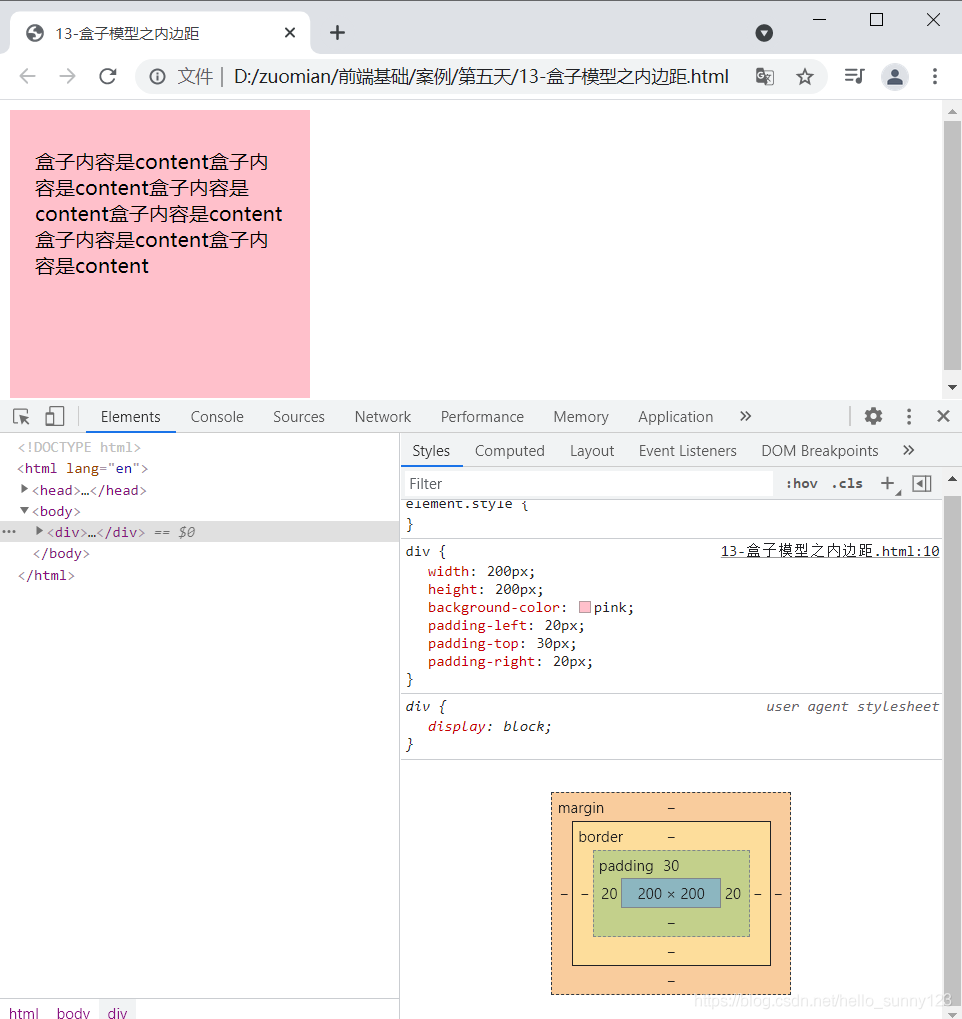
Task: Open the hidden tabs overflow chevron
Action: [x=745, y=416]
